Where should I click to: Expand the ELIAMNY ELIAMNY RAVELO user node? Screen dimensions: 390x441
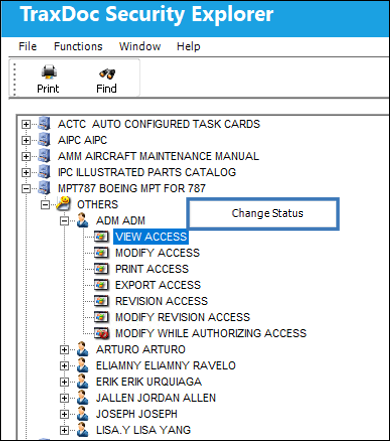65,366
